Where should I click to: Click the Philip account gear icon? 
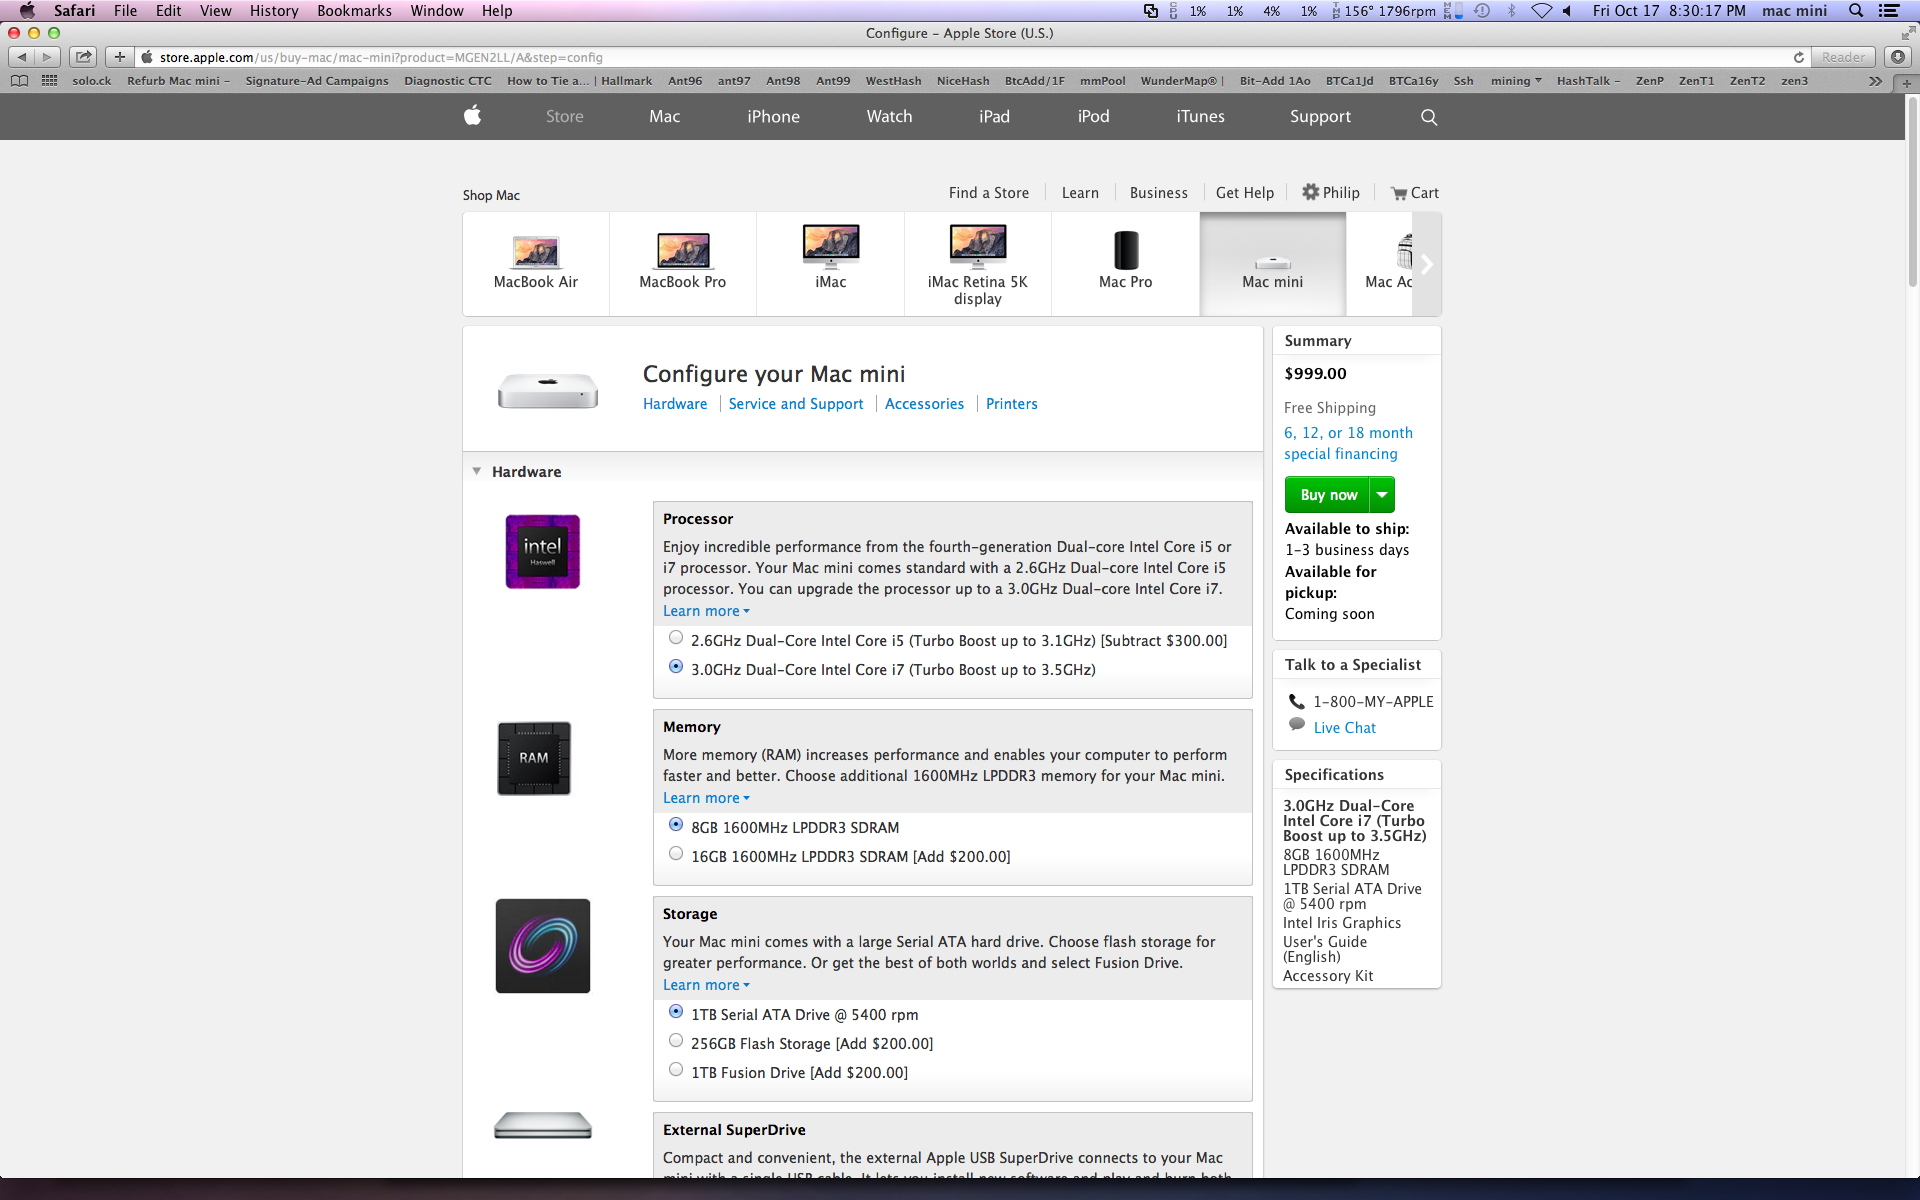coord(1310,192)
